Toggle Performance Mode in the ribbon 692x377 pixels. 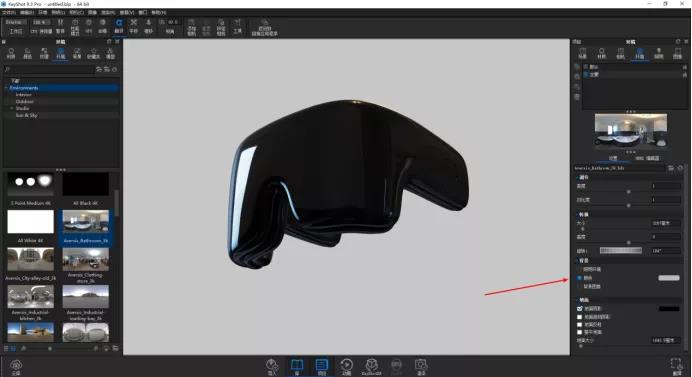pyautogui.click(x=75, y=26)
